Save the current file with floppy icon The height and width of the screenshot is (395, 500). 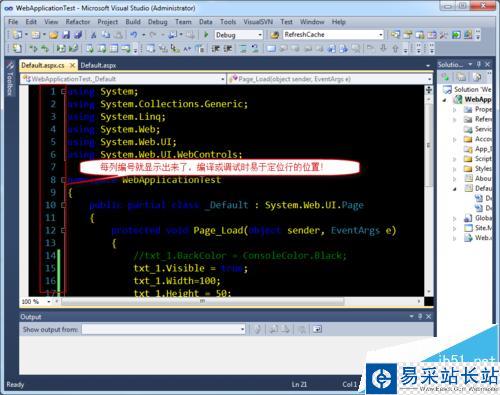[x=66, y=35]
